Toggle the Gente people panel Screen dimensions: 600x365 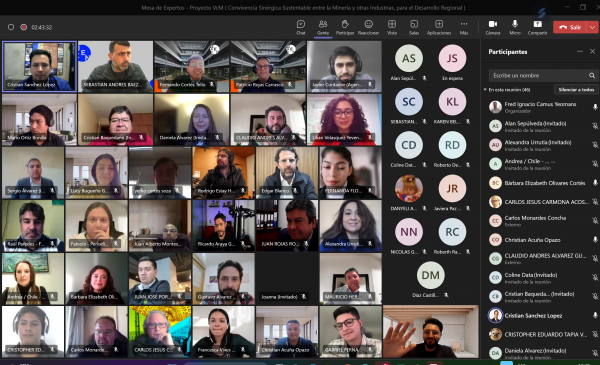click(323, 27)
